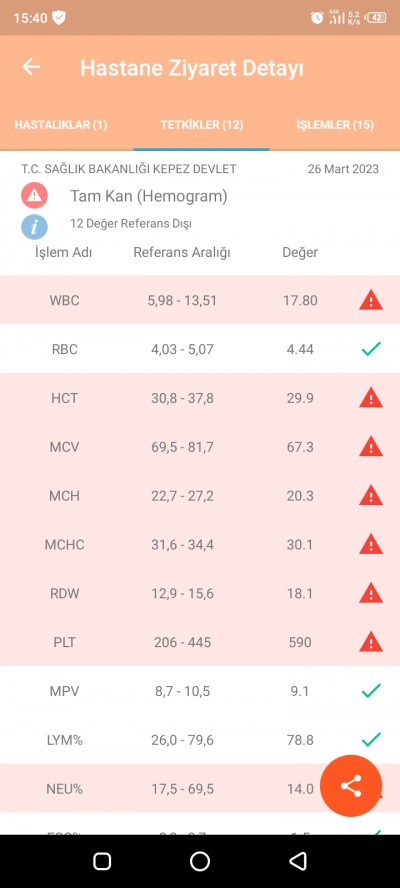Switch to the HASTALIKLAR (1) tab
This screenshot has height=888, width=400.
coord(61,125)
